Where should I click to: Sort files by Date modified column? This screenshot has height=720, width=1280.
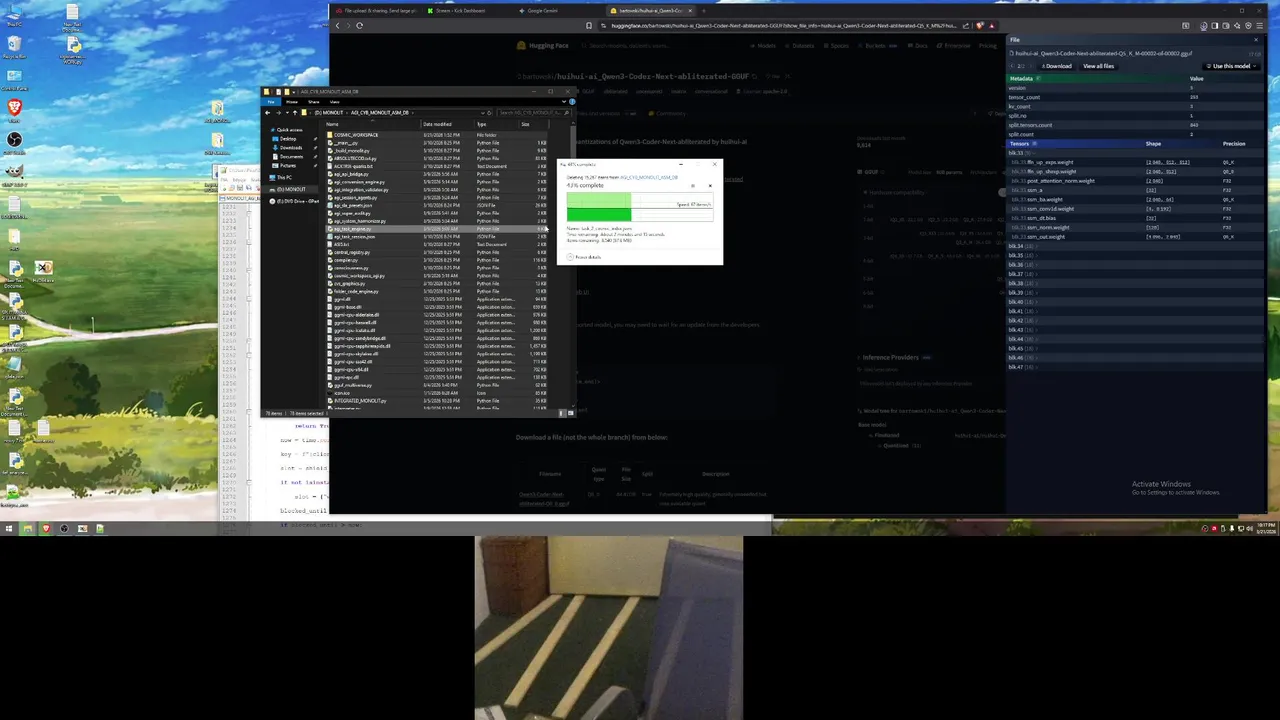pyautogui.click(x=448, y=124)
